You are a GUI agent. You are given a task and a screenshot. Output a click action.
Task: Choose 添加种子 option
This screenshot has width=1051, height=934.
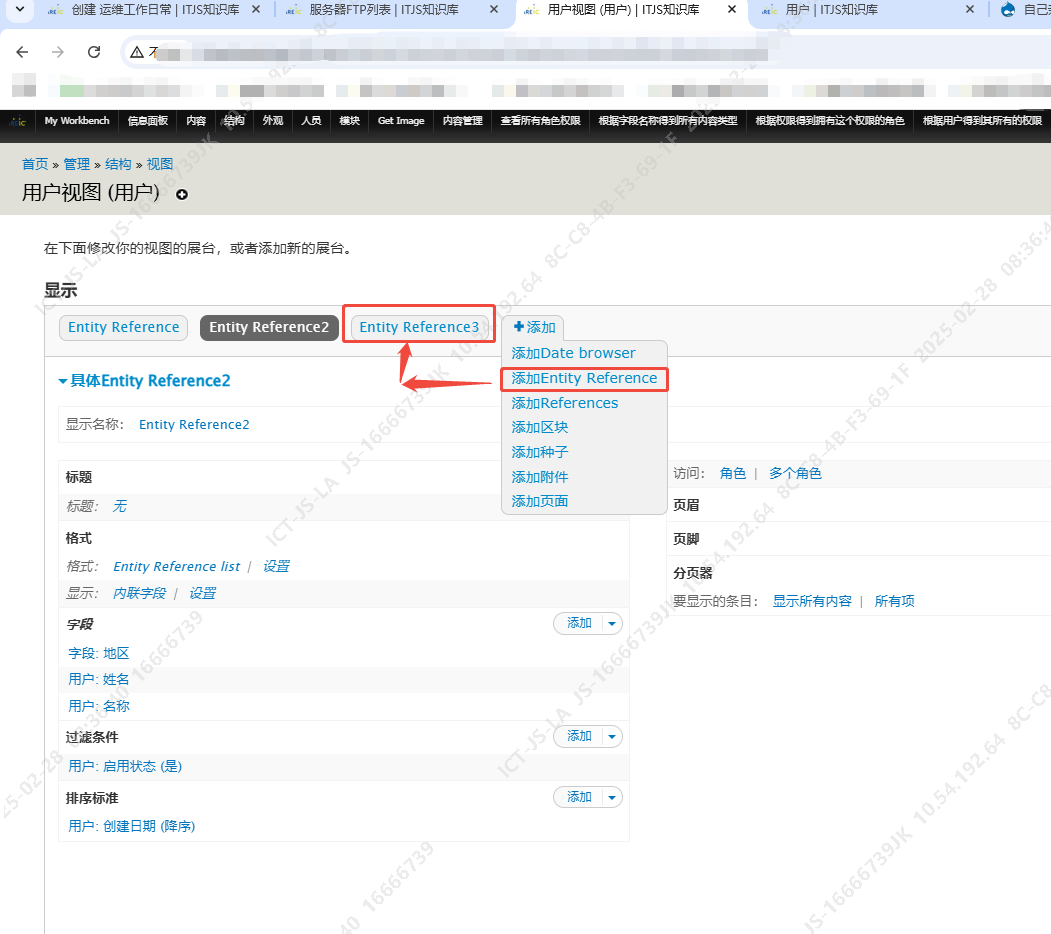coord(540,452)
